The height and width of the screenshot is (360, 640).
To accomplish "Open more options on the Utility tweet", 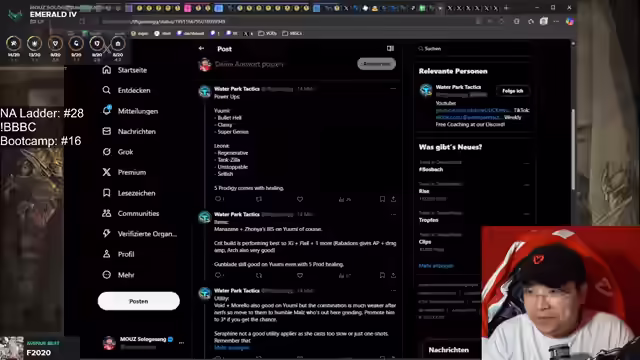I will 393,291.
